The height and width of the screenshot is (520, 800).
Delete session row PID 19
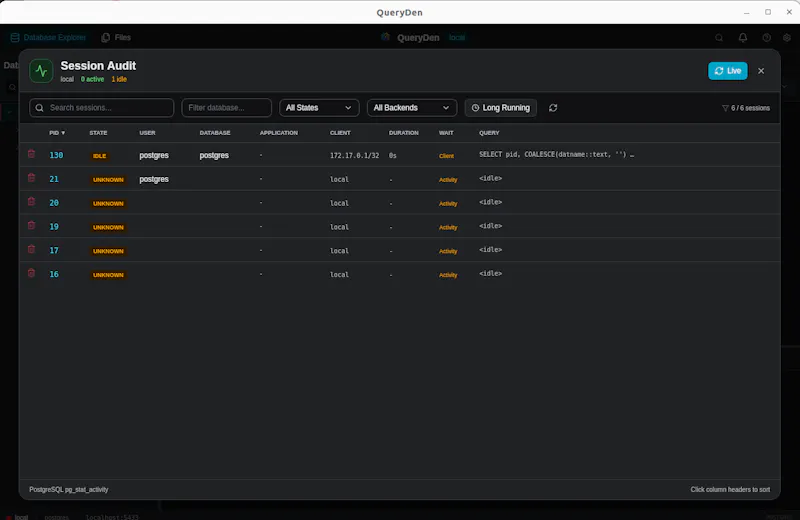tap(31, 225)
